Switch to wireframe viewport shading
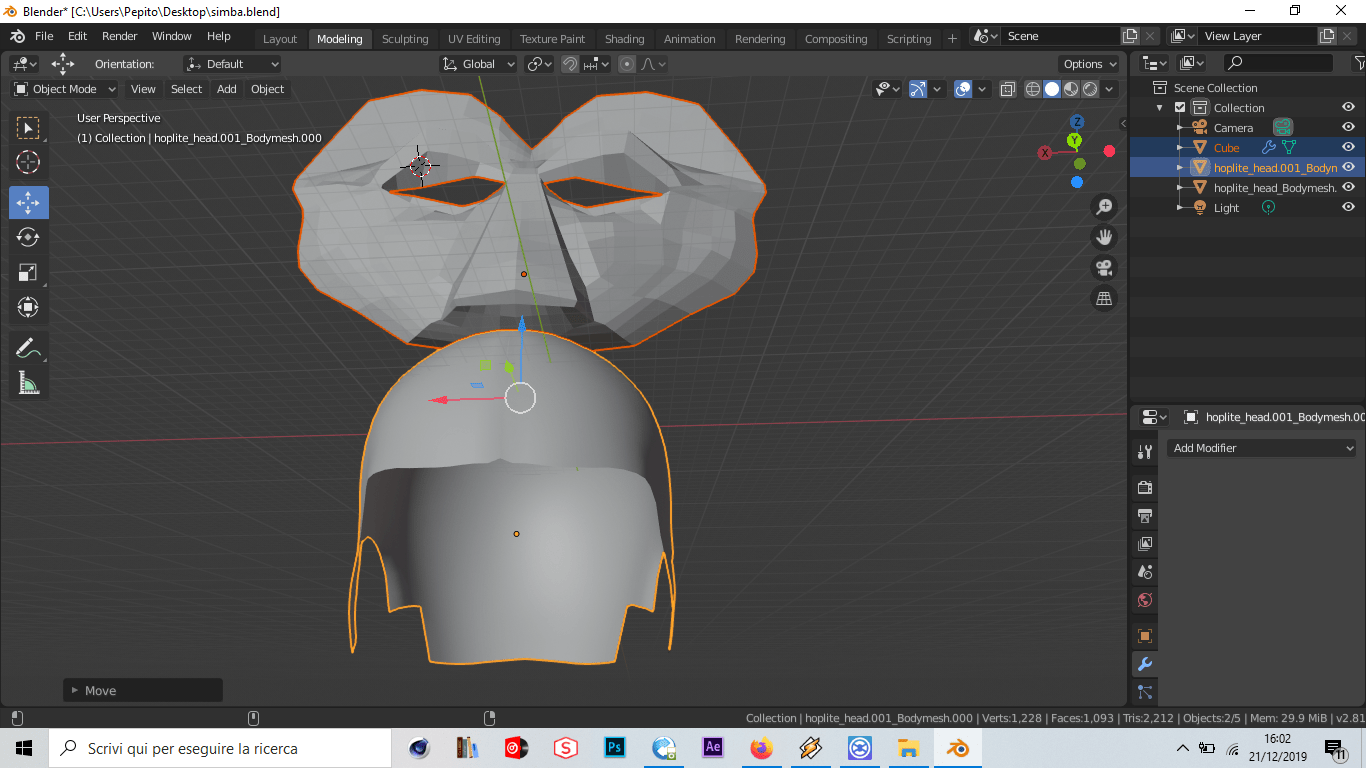 click(1033, 89)
